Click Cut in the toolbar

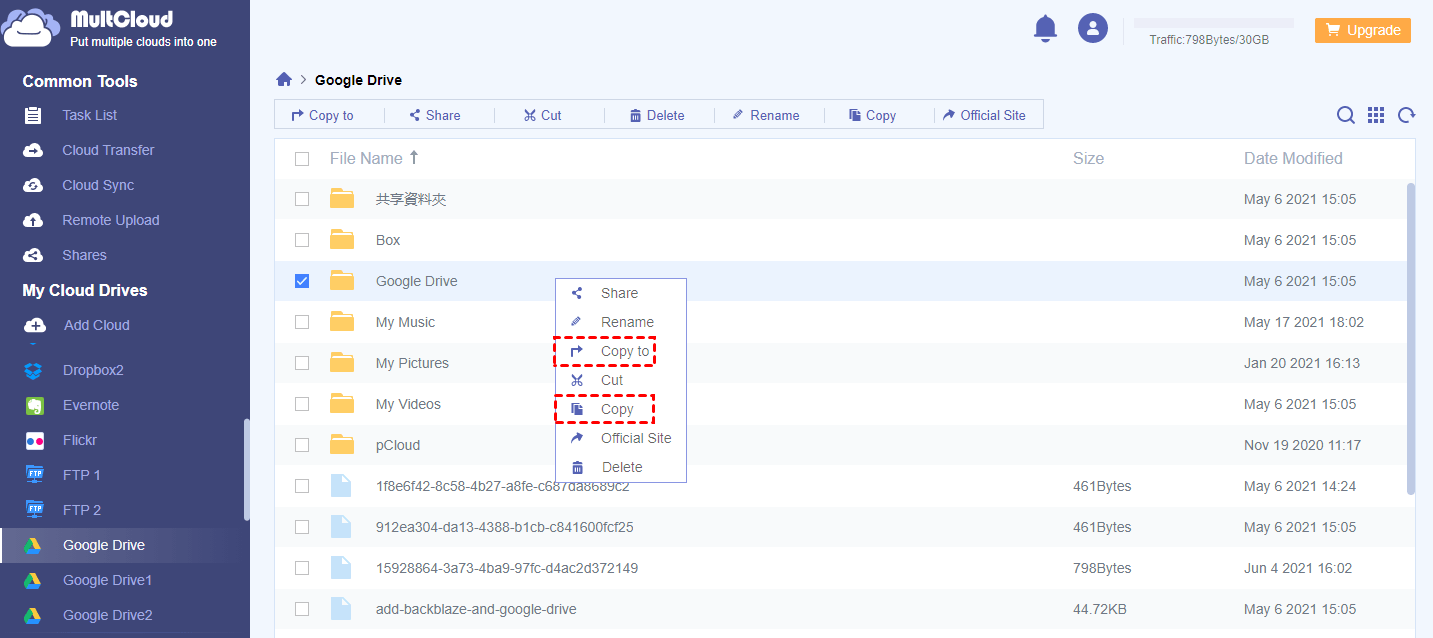pos(543,115)
